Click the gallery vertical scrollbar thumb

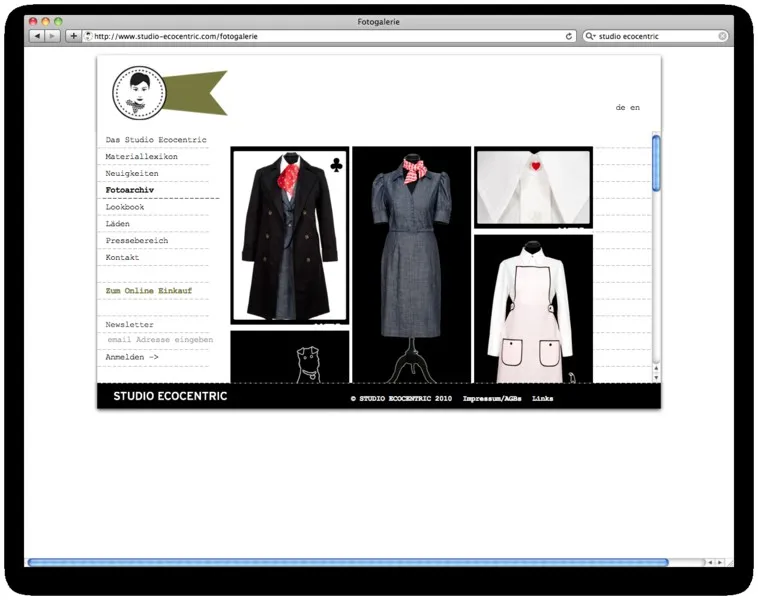pos(656,163)
